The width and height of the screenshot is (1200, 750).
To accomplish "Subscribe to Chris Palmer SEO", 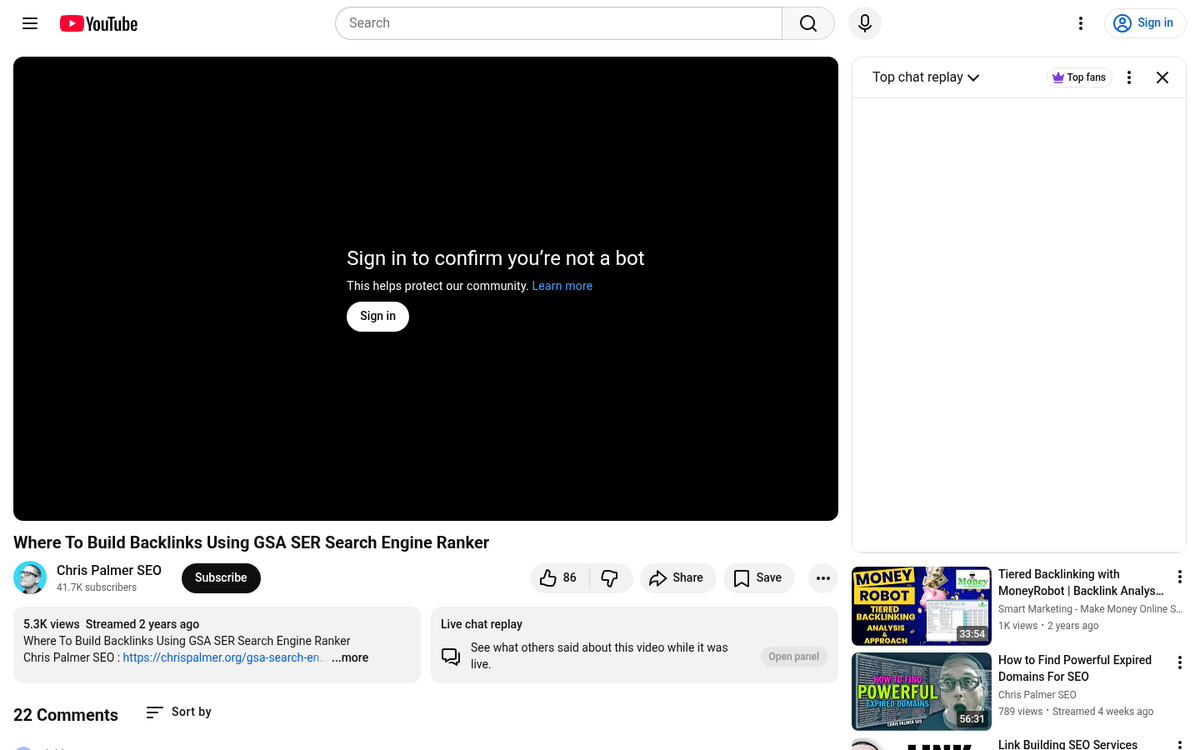I will 221,578.
